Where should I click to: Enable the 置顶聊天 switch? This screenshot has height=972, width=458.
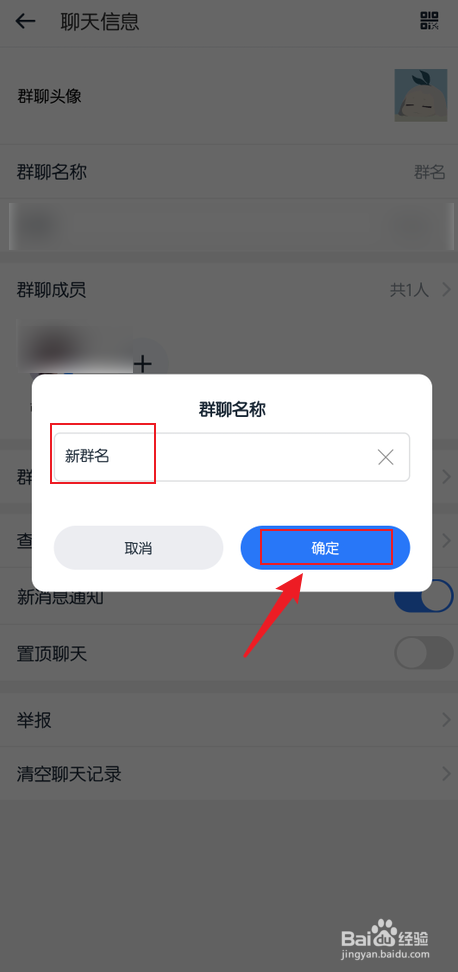pyautogui.click(x=424, y=653)
